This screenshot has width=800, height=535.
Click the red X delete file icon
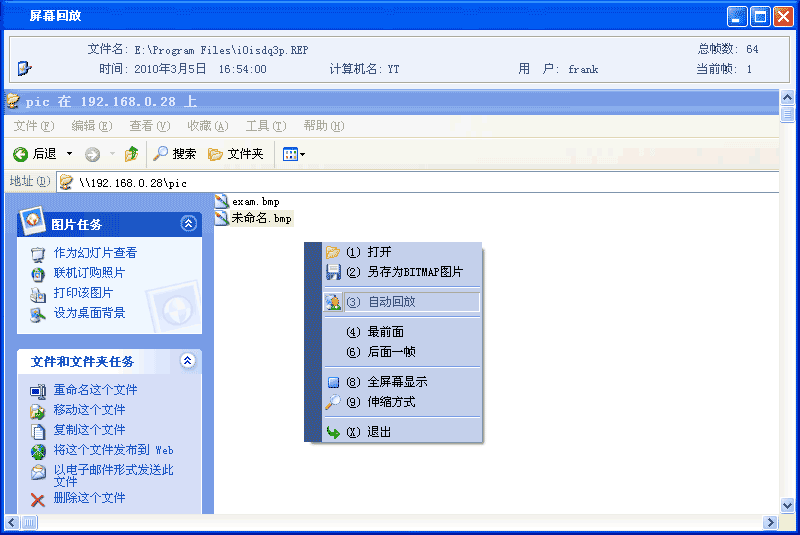coord(38,499)
